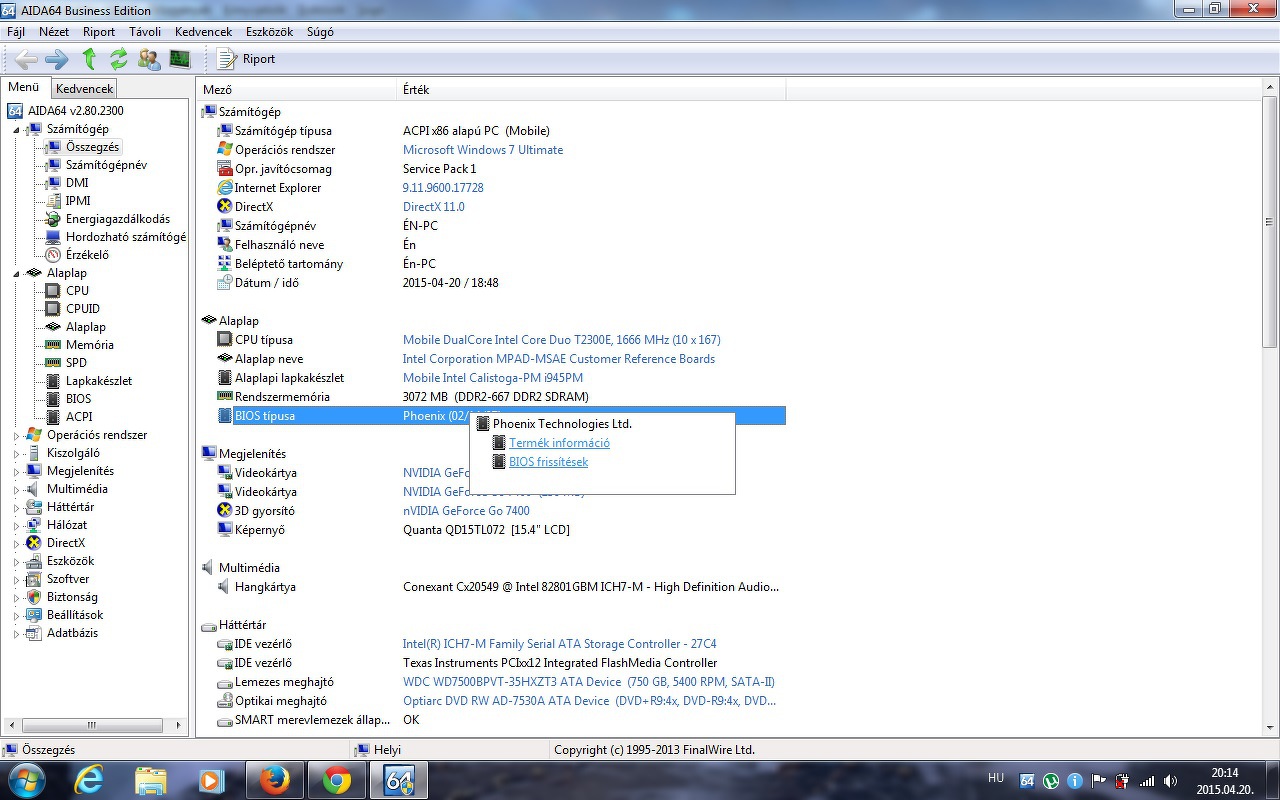Image resolution: width=1280 pixels, height=800 pixels.
Task: Click the Back navigation arrow
Action: pyautogui.click(x=26, y=59)
